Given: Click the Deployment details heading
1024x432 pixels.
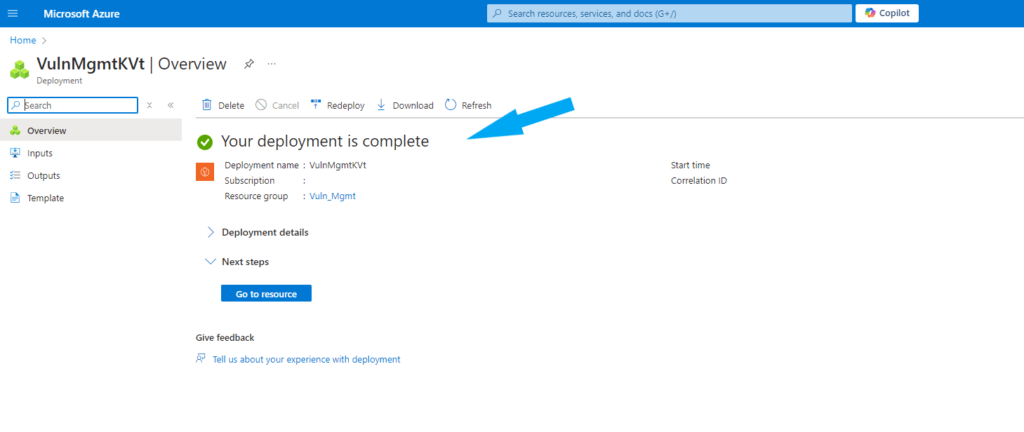Looking at the screenshot, I should 265,232.
